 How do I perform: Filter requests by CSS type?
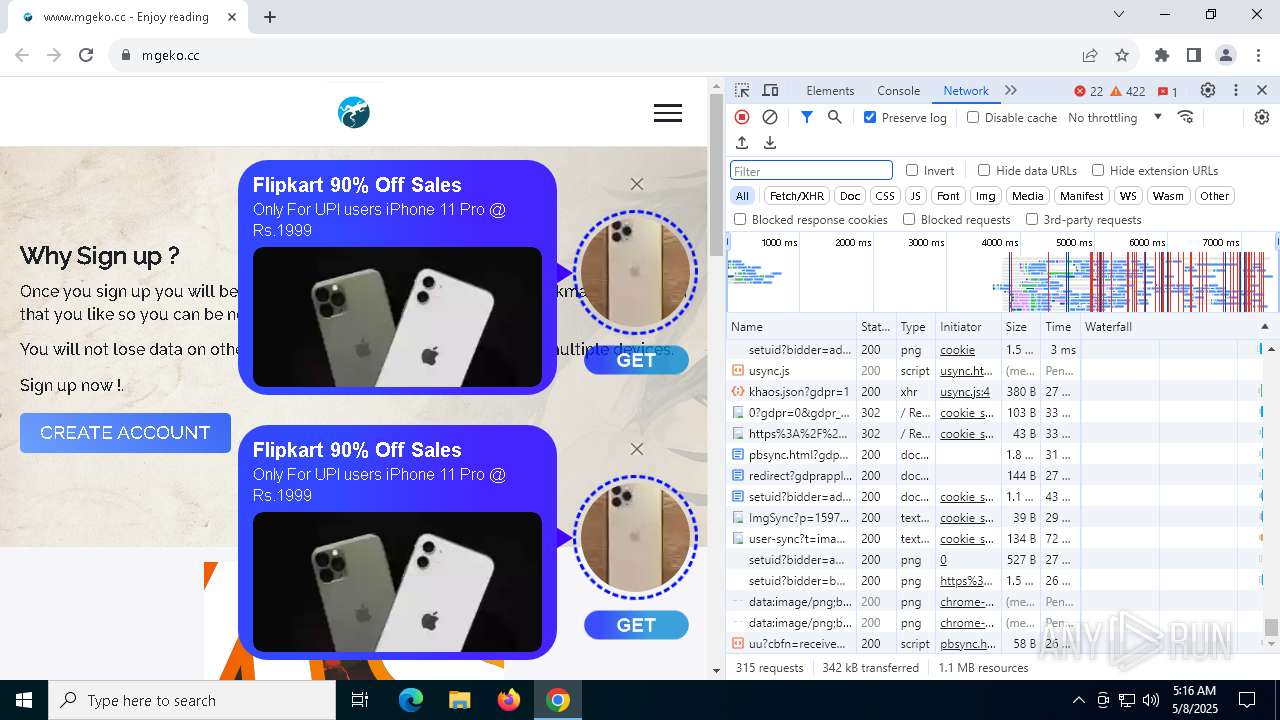tap(885, 196)
